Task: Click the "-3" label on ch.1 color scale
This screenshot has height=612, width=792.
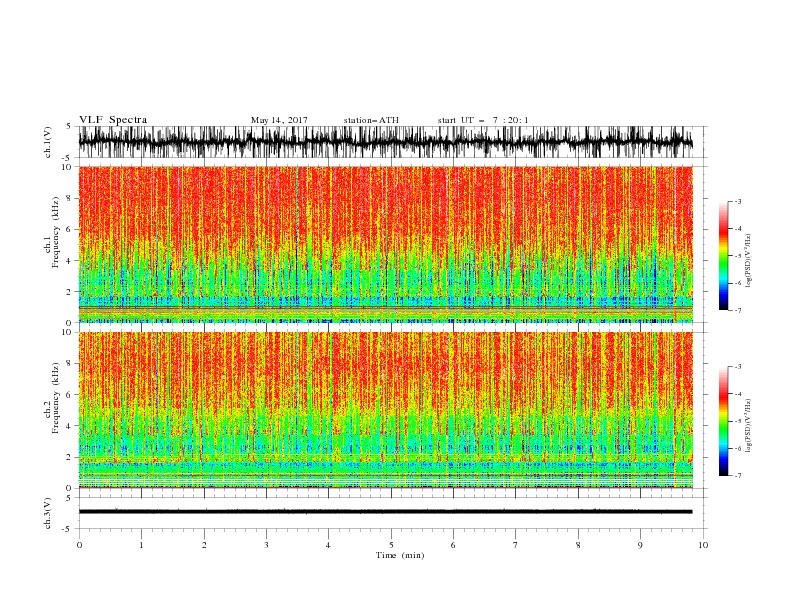Action: click(738, 201)
